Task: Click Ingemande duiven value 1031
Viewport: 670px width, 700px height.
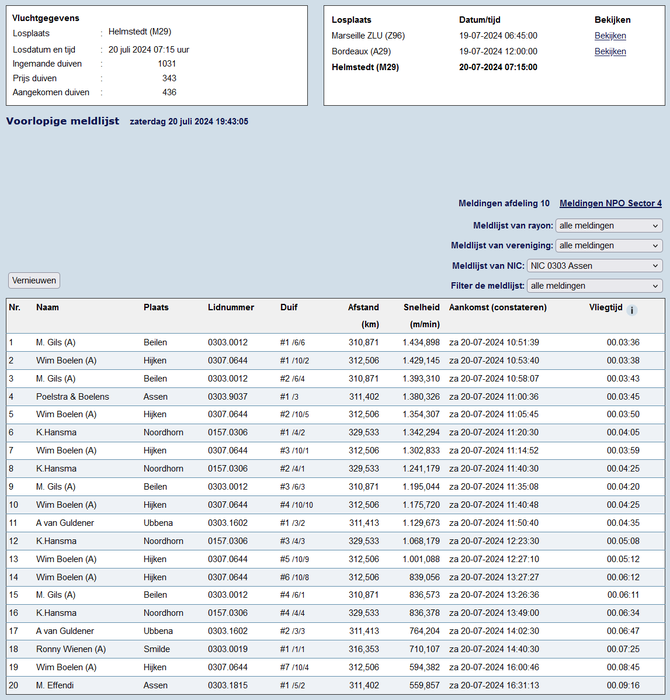Action: point(167,63)
